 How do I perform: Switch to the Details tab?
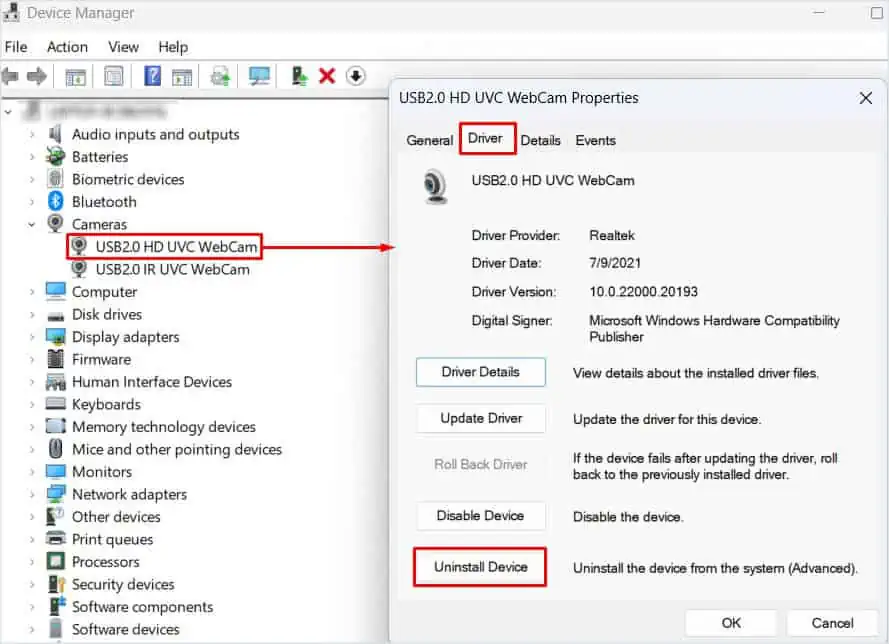tap(540, 140)
